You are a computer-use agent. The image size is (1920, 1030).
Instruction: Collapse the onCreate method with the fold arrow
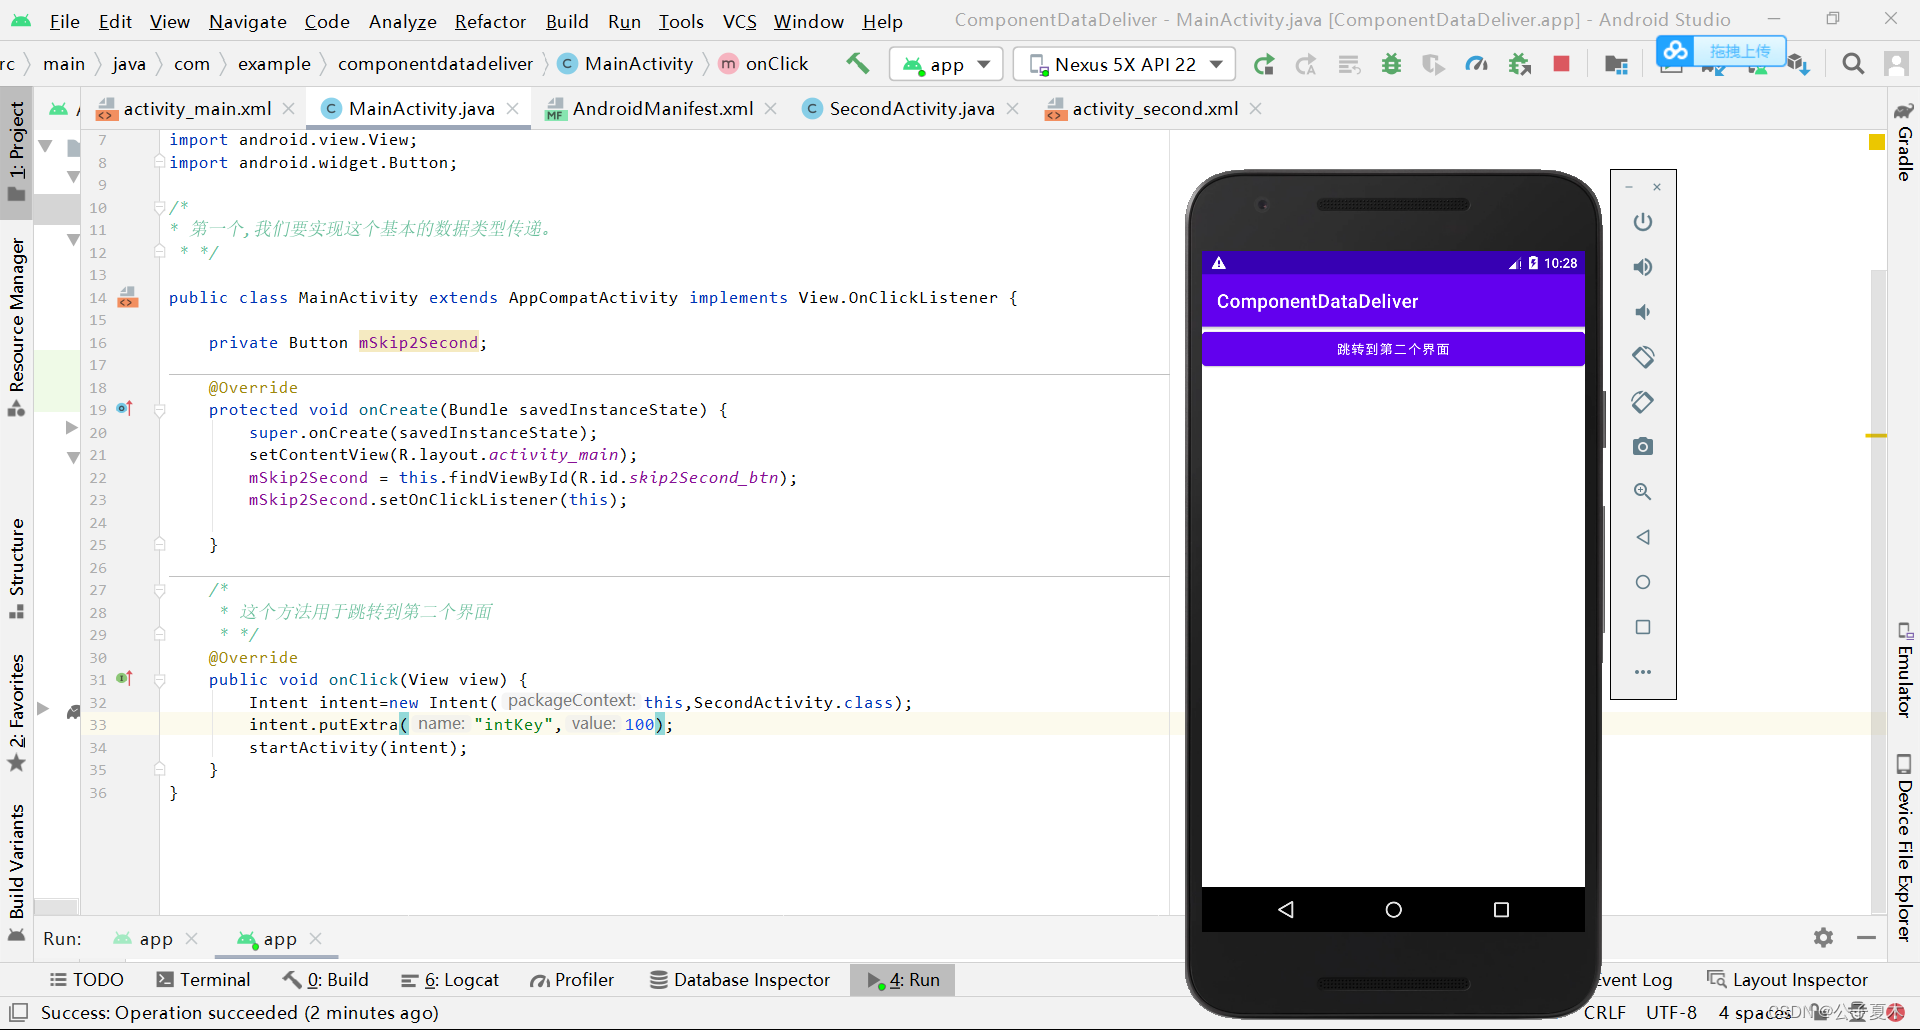point(160,410)
